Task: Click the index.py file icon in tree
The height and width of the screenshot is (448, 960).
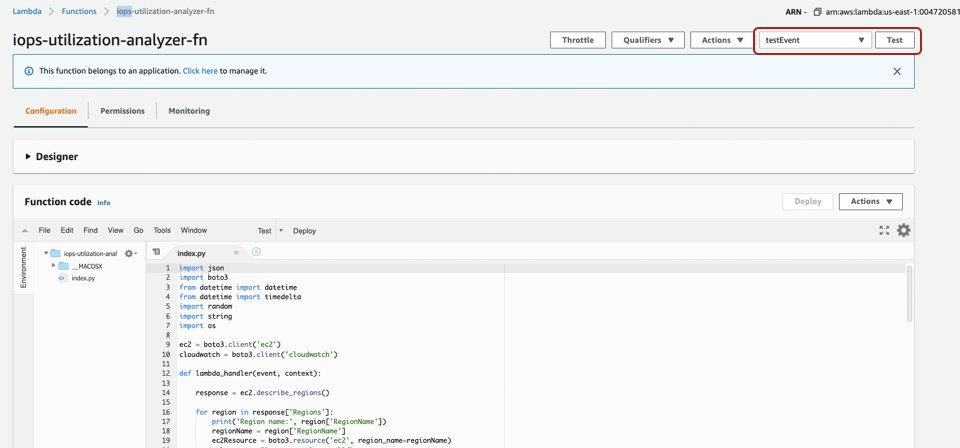Action: point(62,278)
